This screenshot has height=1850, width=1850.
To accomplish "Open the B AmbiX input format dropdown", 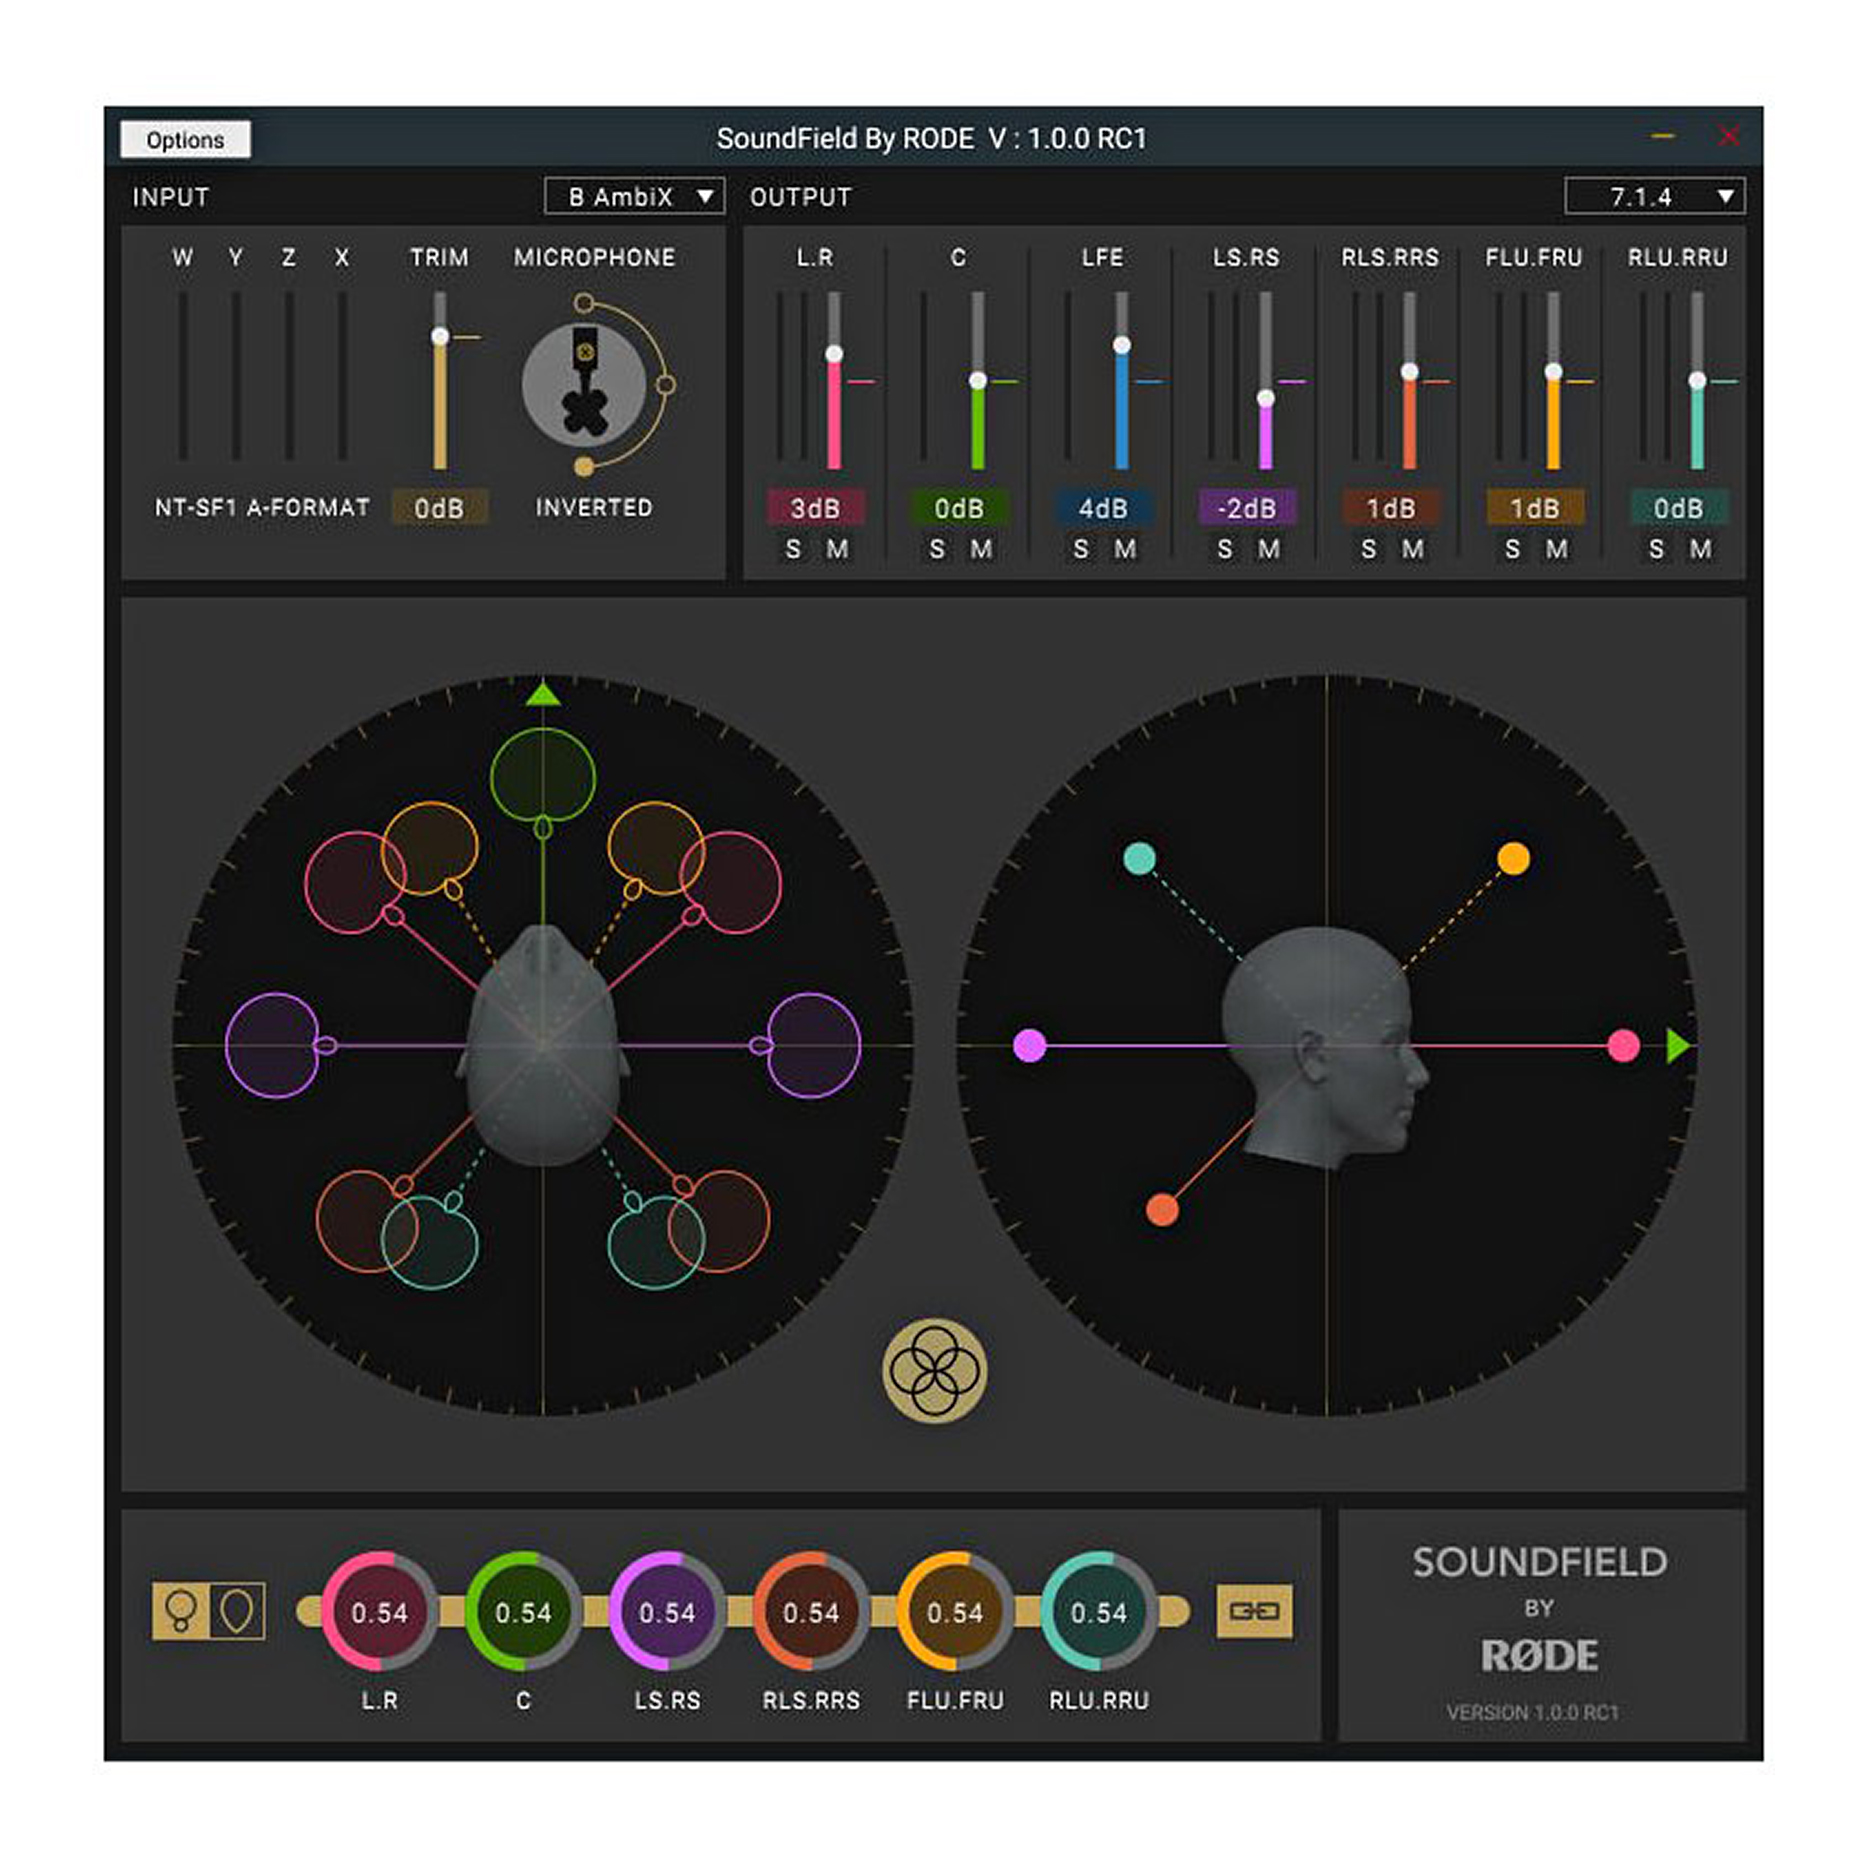I will [x=634, y=197].
